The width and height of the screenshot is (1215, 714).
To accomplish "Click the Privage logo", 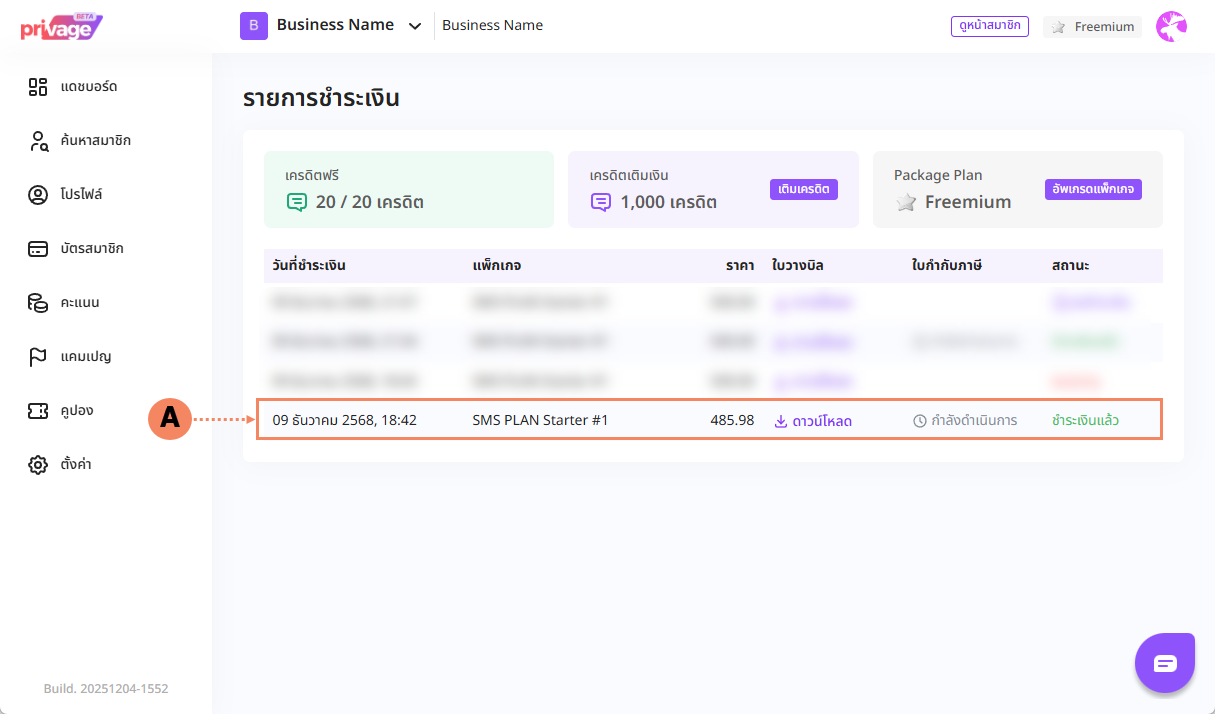I will [61, 27].
